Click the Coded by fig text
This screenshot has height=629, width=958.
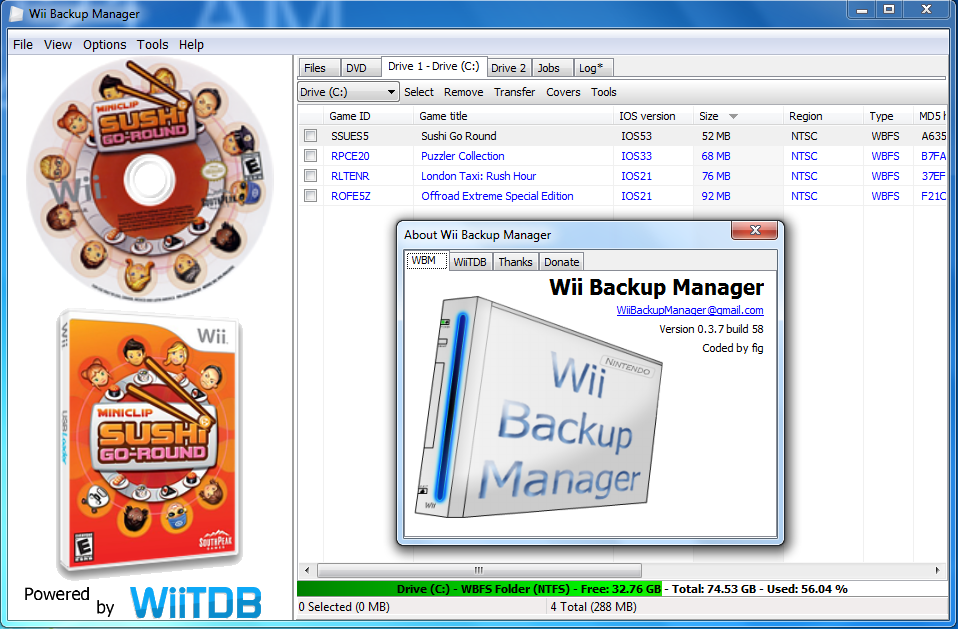click(x=733, y=348)
